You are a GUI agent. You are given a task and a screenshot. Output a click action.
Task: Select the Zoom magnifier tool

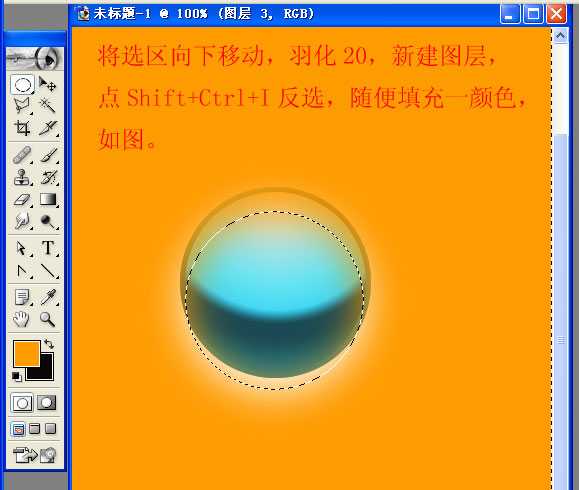tap(48, 319)
